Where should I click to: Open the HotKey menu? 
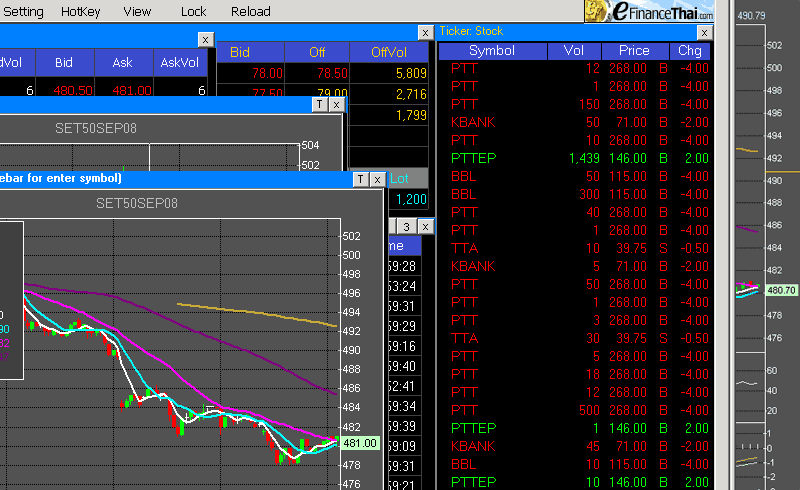(80, 11)
